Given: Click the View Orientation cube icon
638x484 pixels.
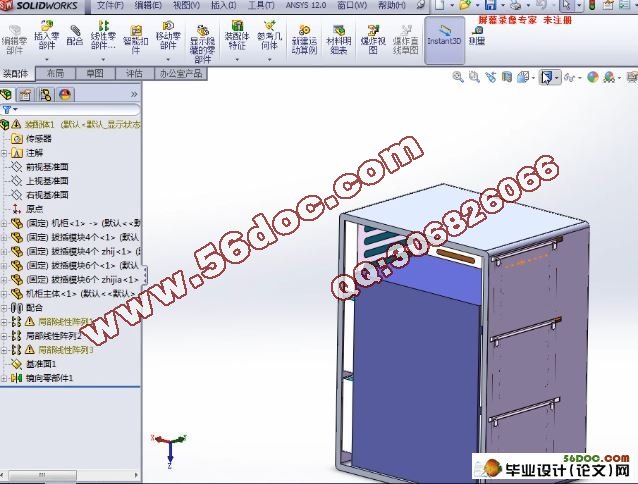Looking at the screenshot, I should click(x=522, y=77).
